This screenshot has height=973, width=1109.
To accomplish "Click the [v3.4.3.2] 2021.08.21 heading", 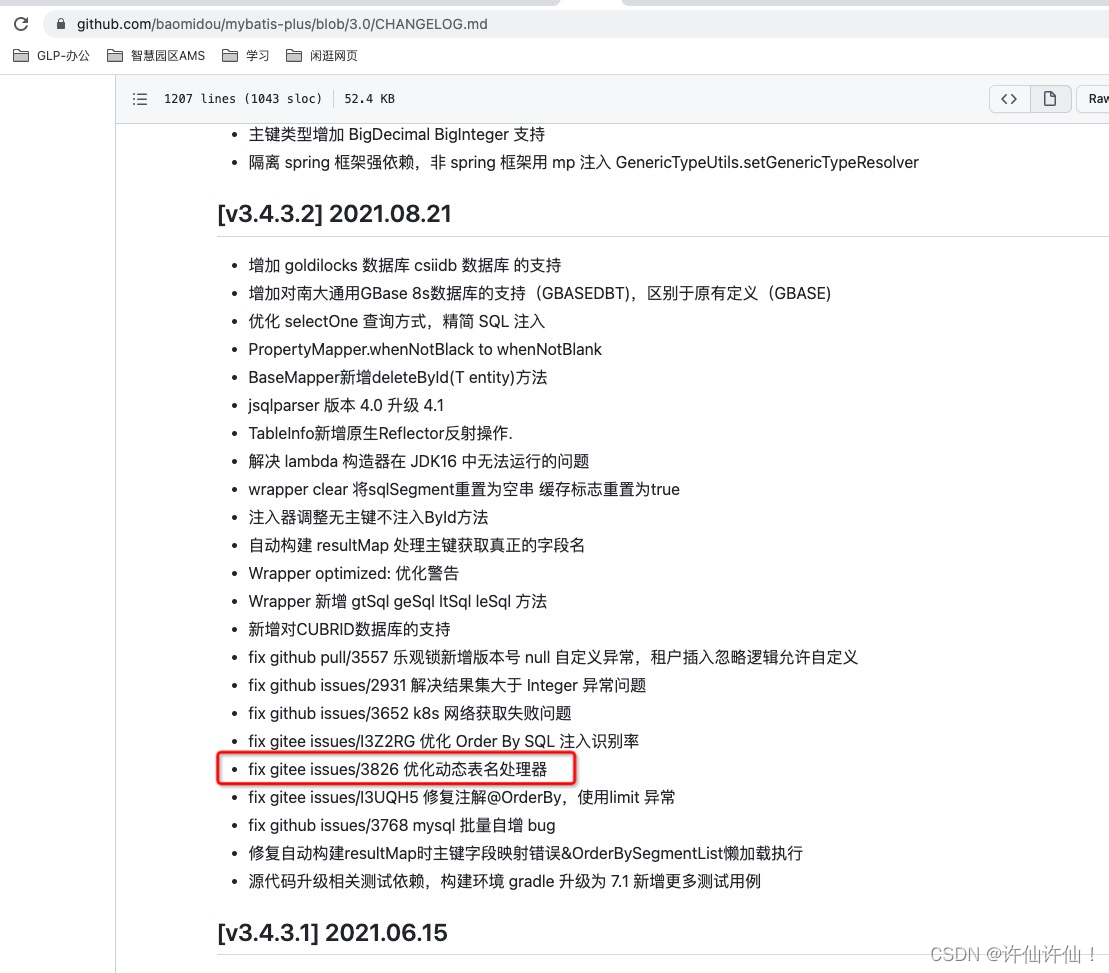I will tap(334, 214).
